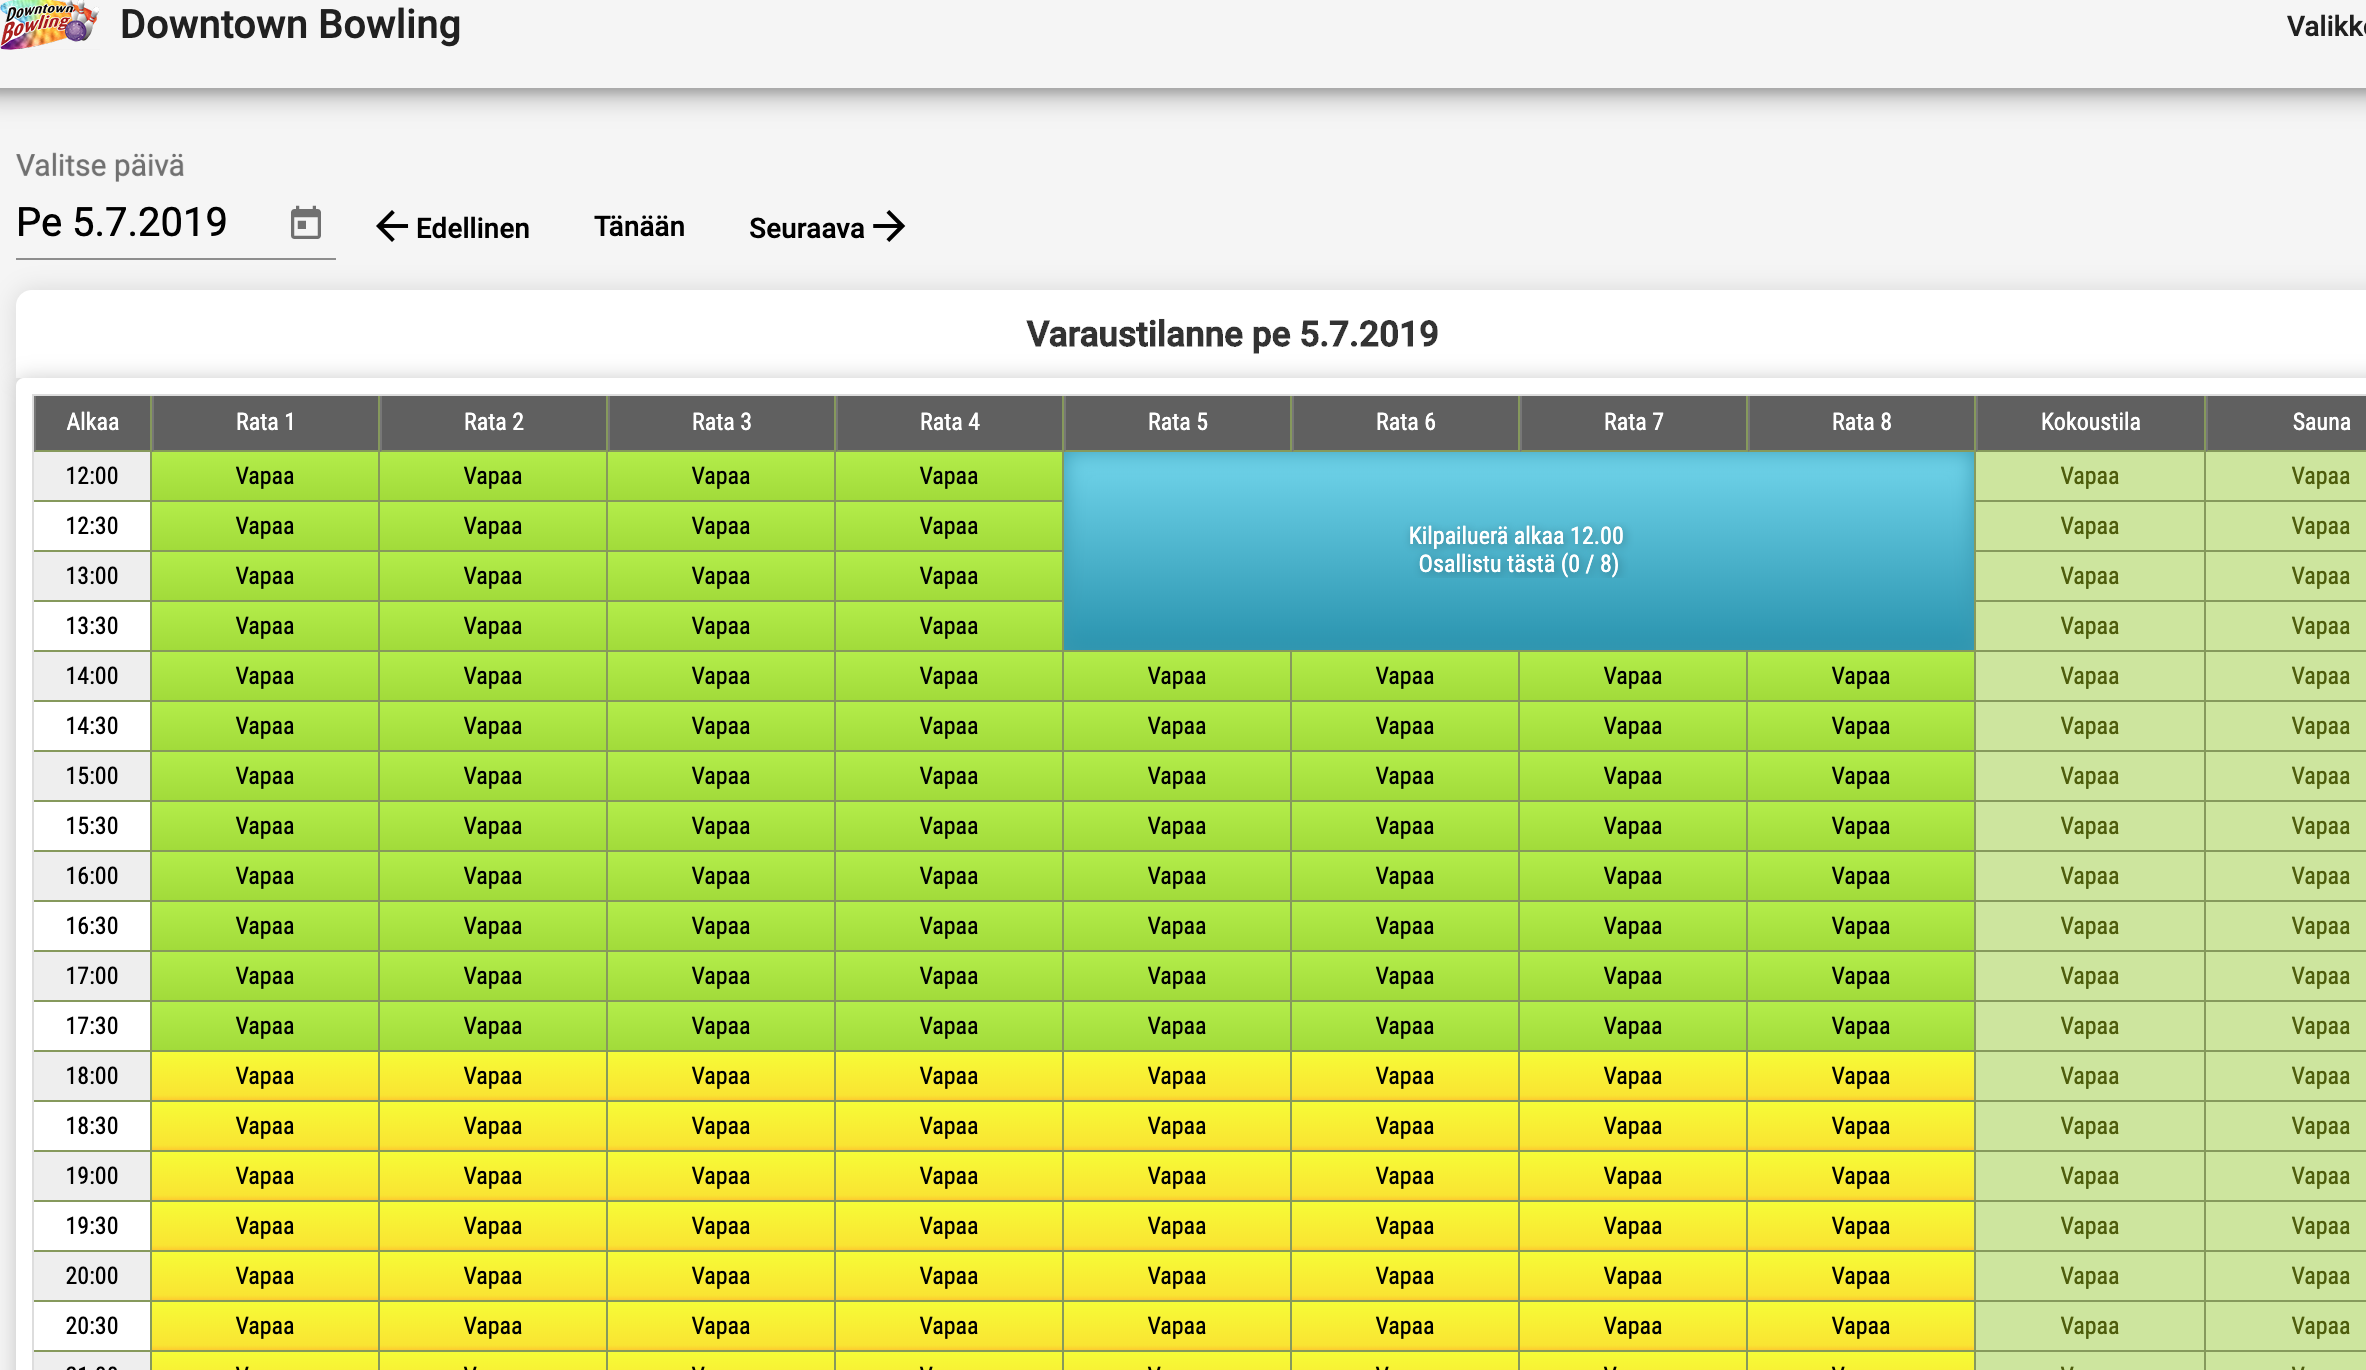Viewport: 2366px width, 1370px height.
Task: Book Rata 4 at 15:00
Action: 949,776
